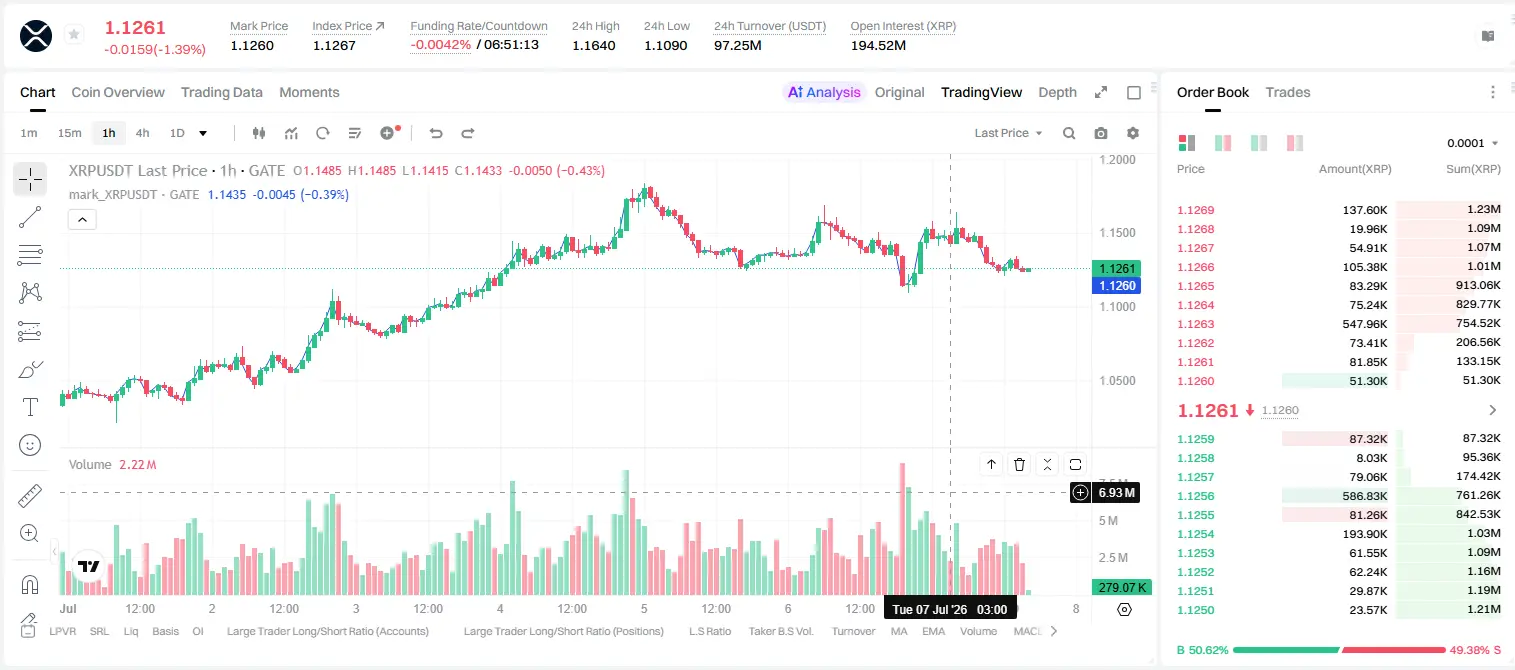Select the text annotation tool
The width and height of the screenshot is (1515, 670).
tap(30, 407)
